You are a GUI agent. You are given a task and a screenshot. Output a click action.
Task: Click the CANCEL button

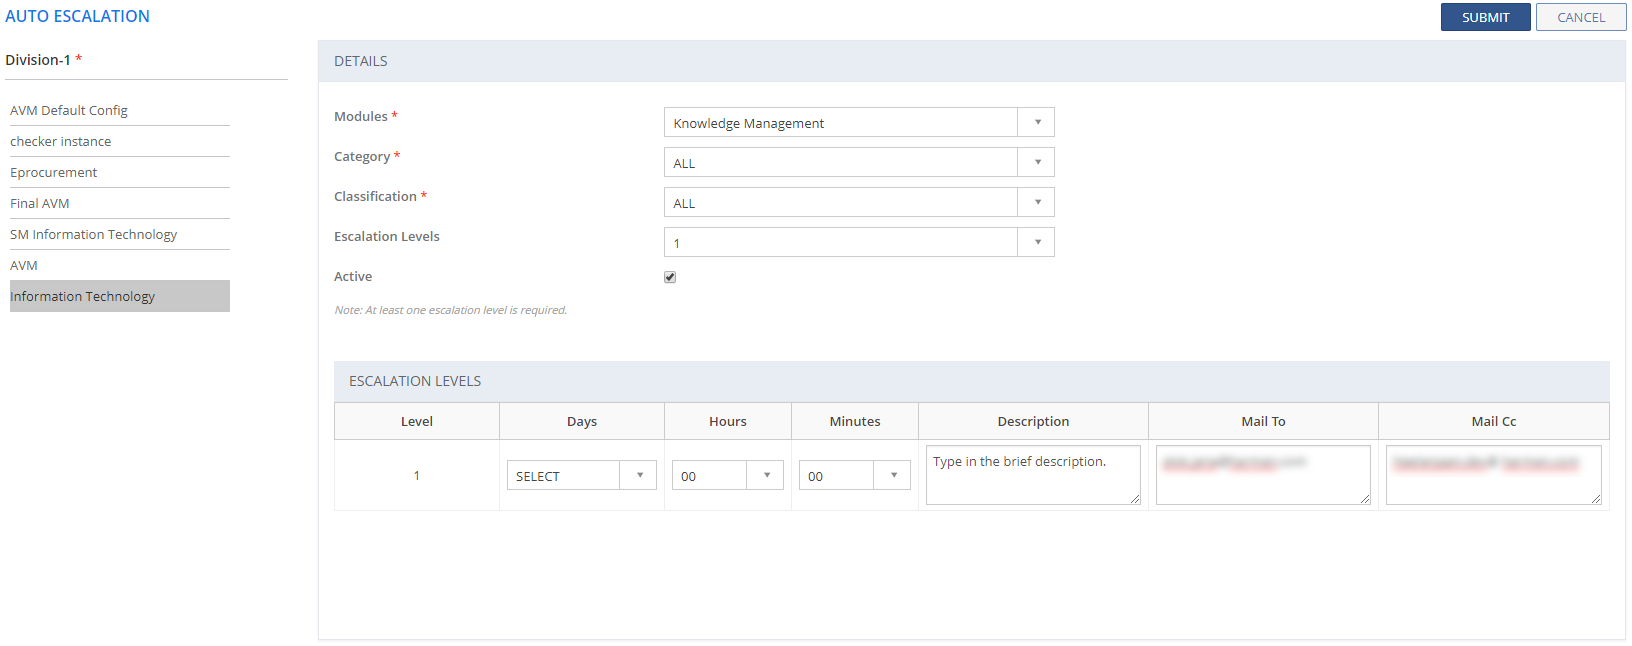pyautogui.click(x=1580, y=17)
